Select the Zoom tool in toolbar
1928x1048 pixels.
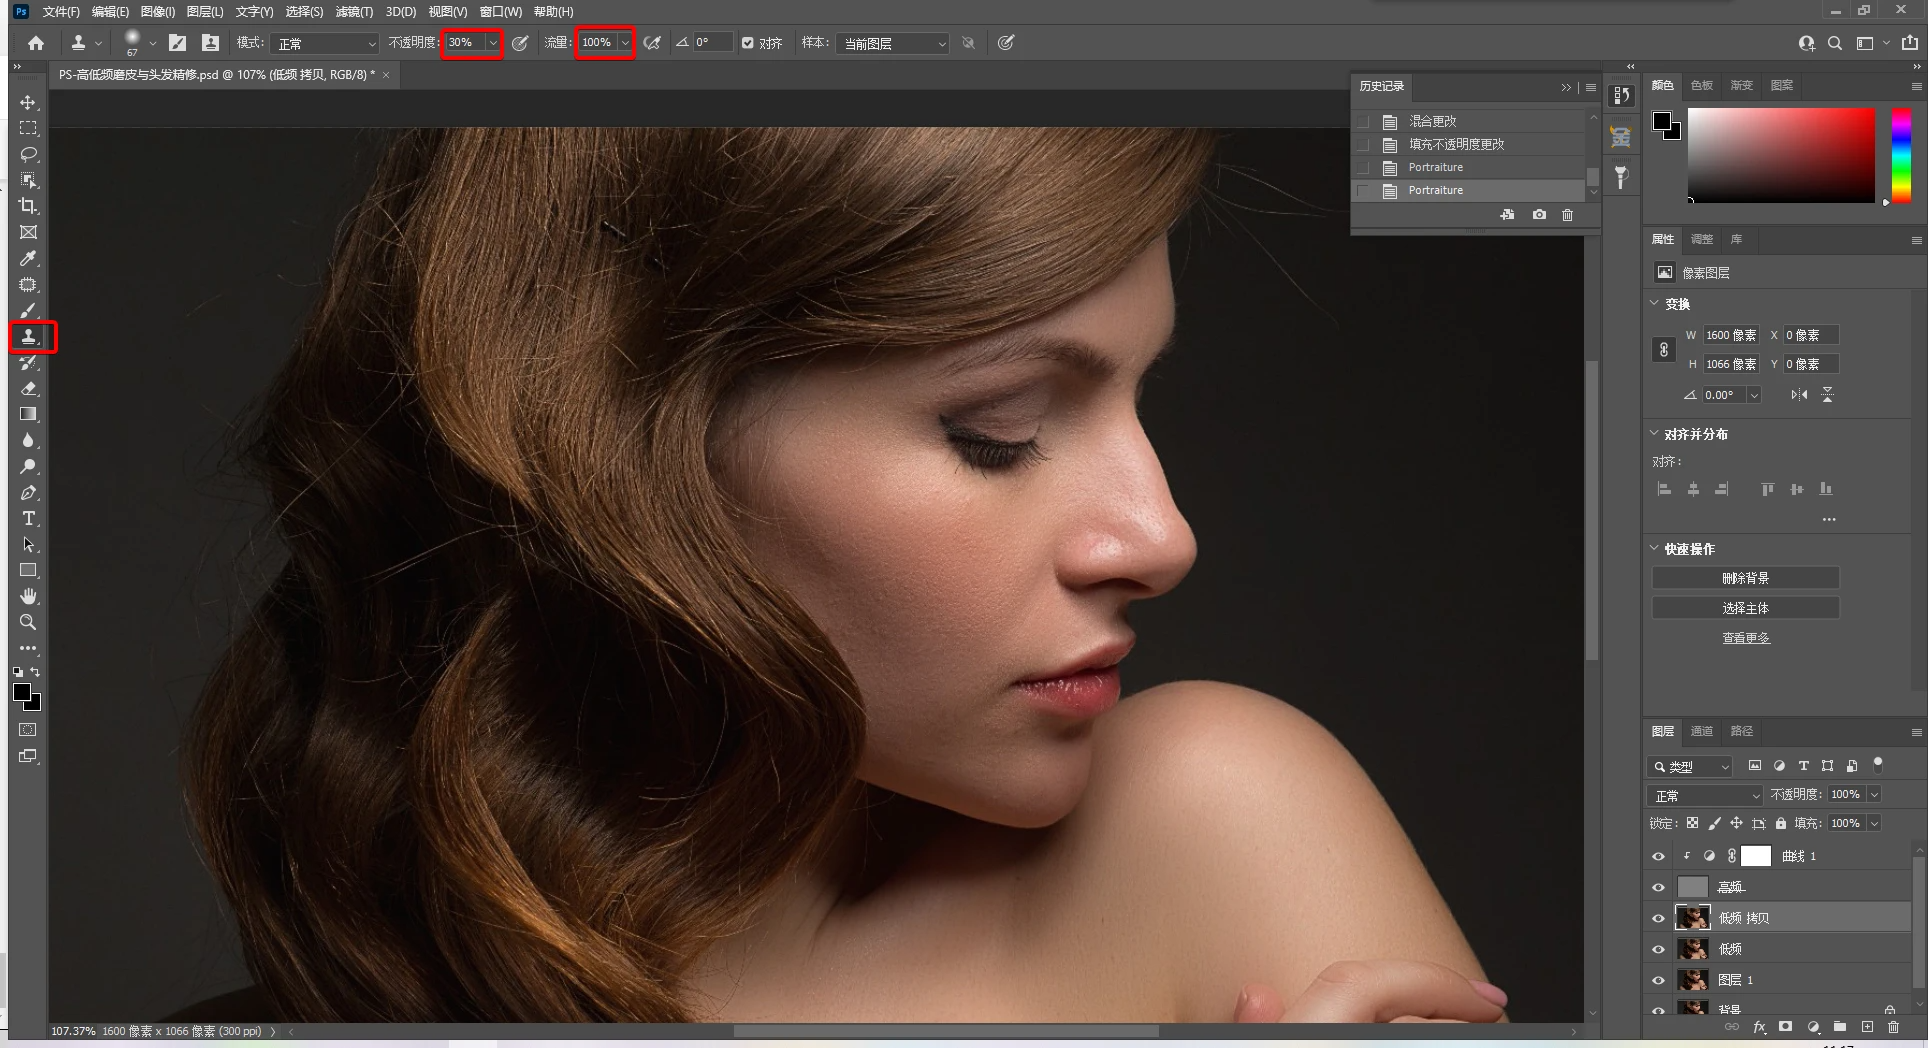(28, 622)
